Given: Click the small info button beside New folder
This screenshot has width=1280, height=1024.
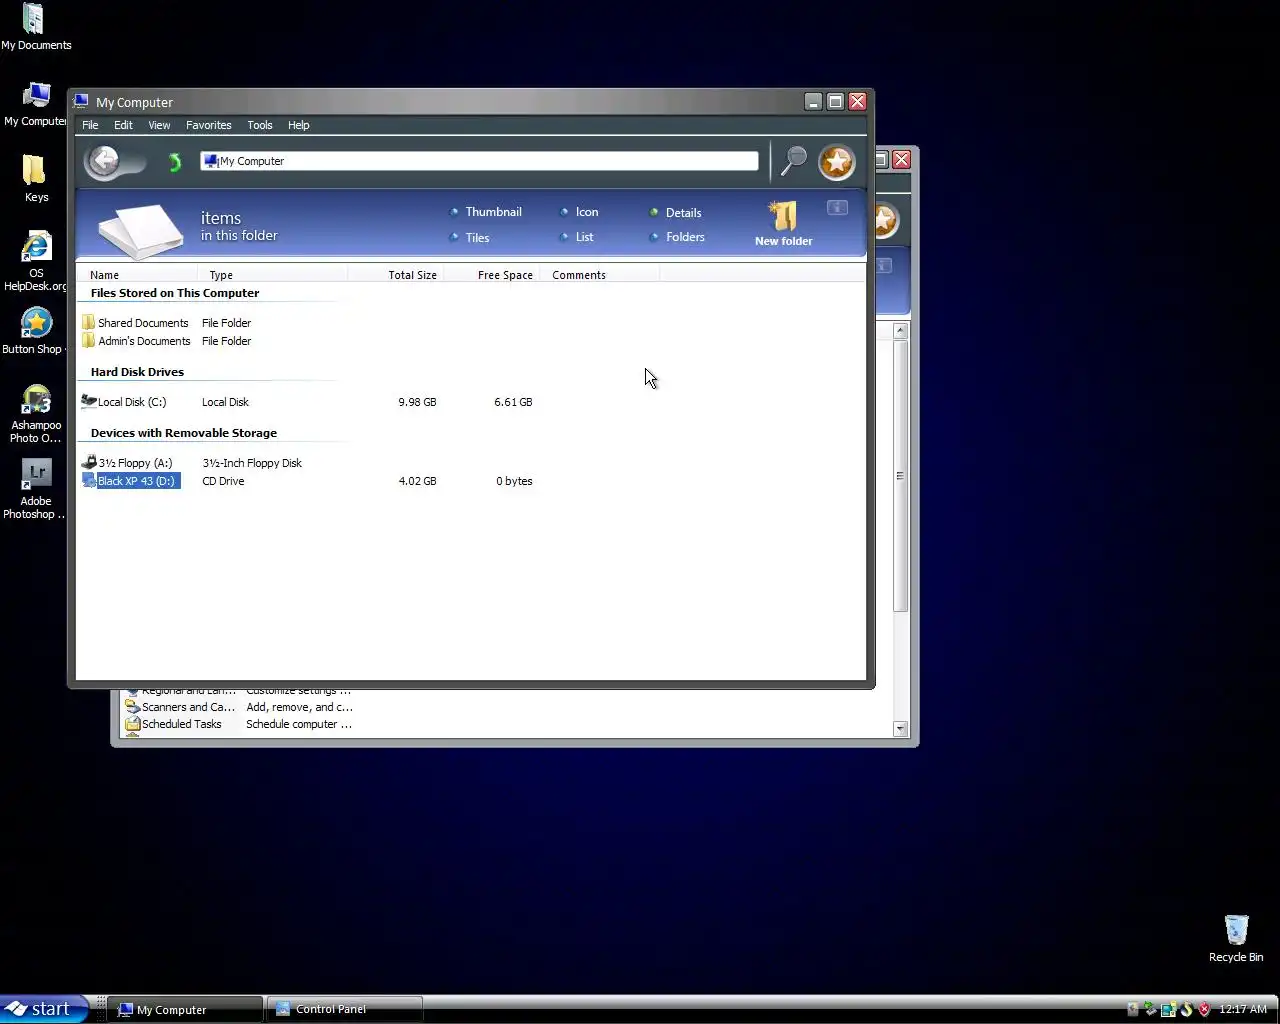Looking at the screenshot, I should click(837, 207).
